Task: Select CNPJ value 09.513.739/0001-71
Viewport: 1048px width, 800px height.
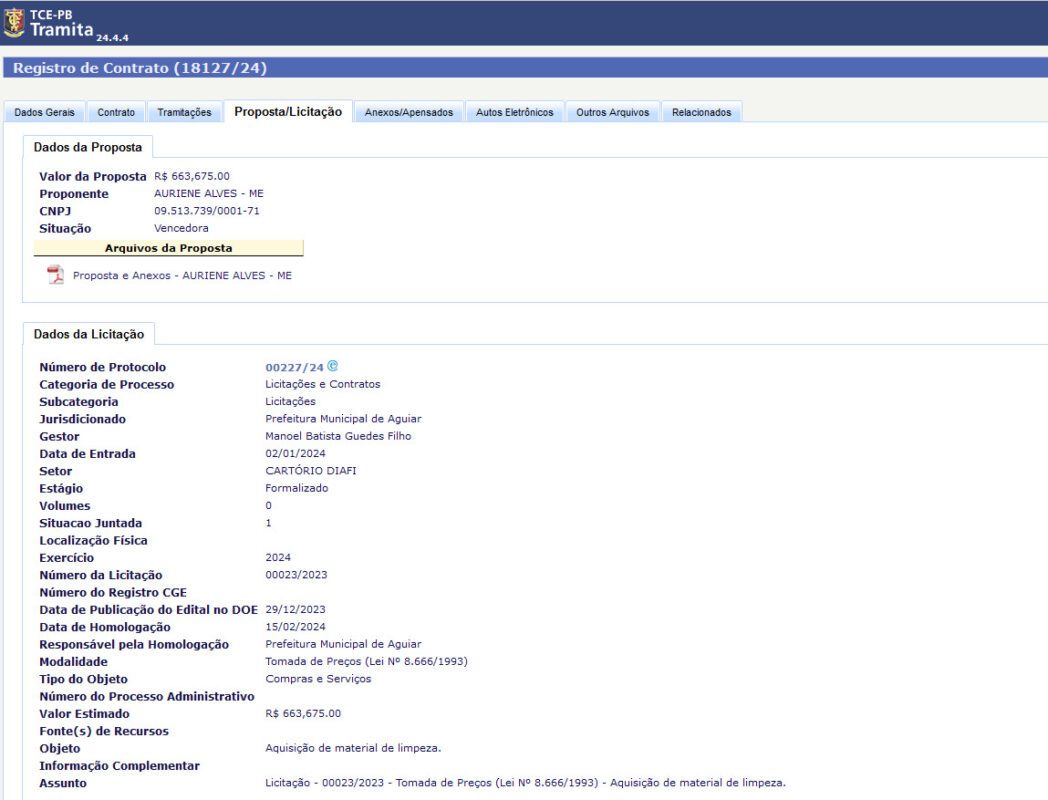Action: click(207, 211)
